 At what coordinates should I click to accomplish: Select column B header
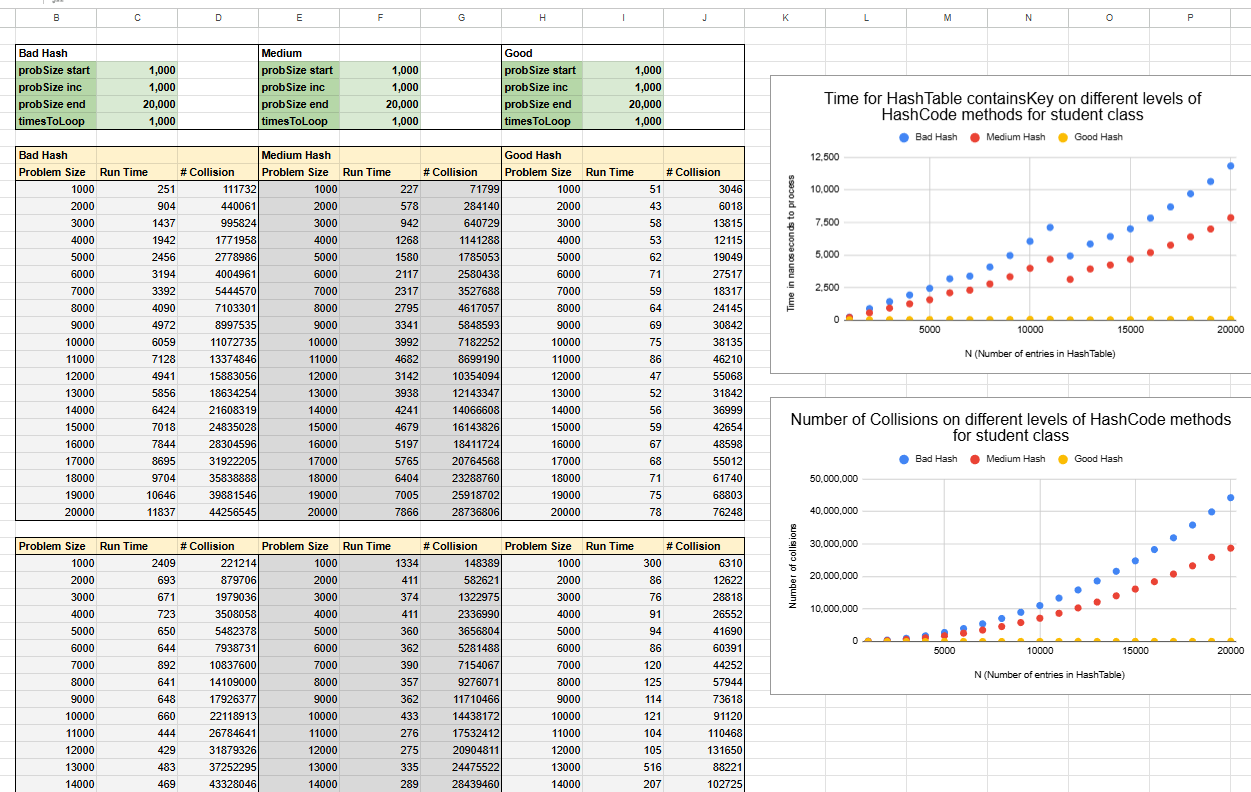click(x=55, y=18)
